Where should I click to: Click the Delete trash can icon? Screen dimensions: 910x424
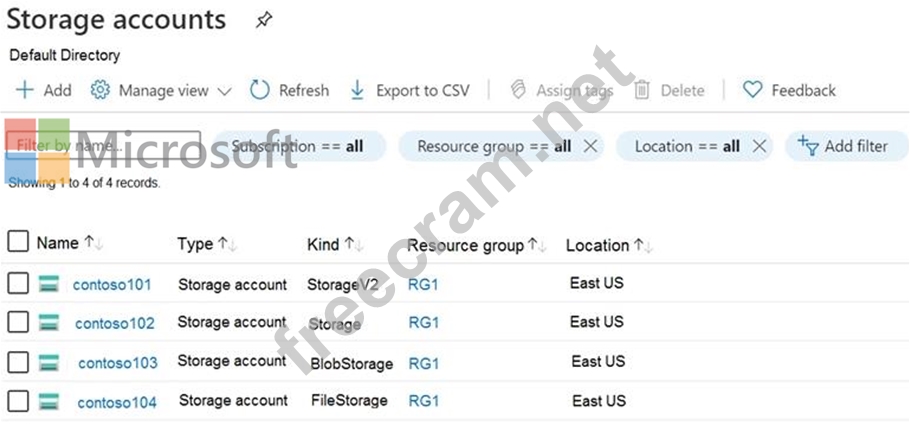642,90
